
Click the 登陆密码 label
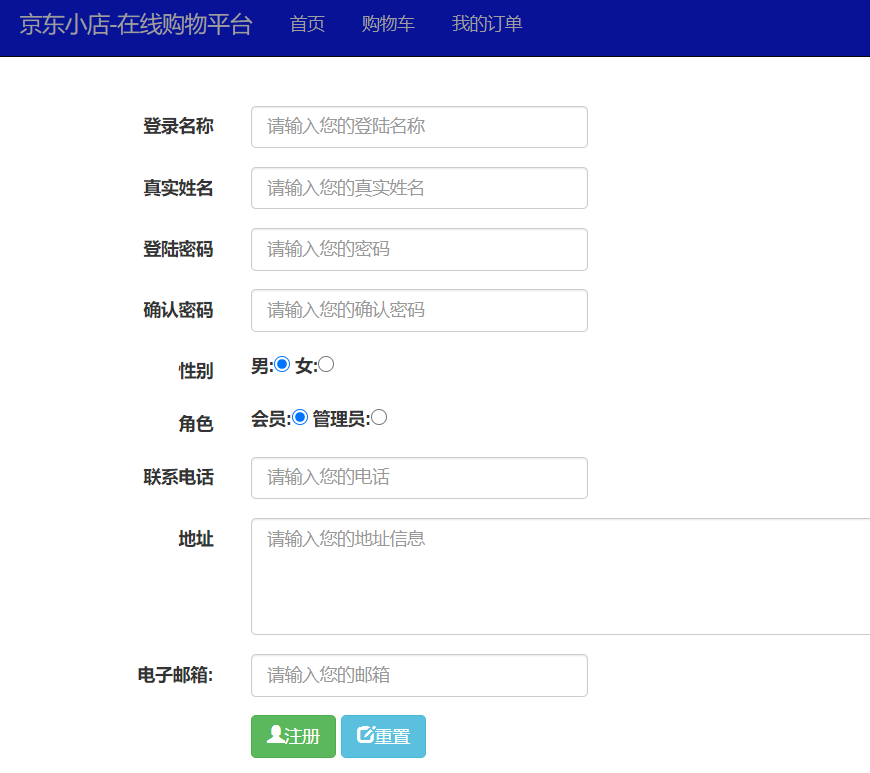pos(178,249)
